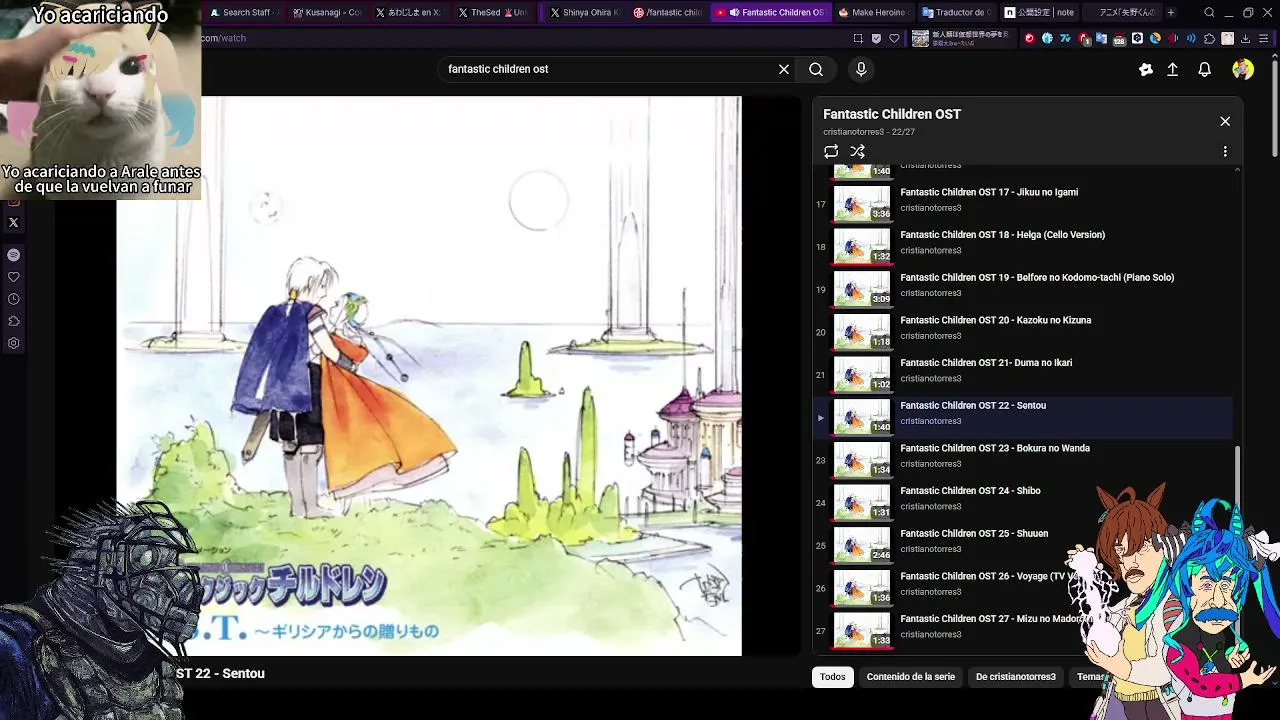Screen dimensions: 1280x720
Task: Play OST 19 - Belfore no Kodomo-tachi
Action: click(x=1023, y=289)
